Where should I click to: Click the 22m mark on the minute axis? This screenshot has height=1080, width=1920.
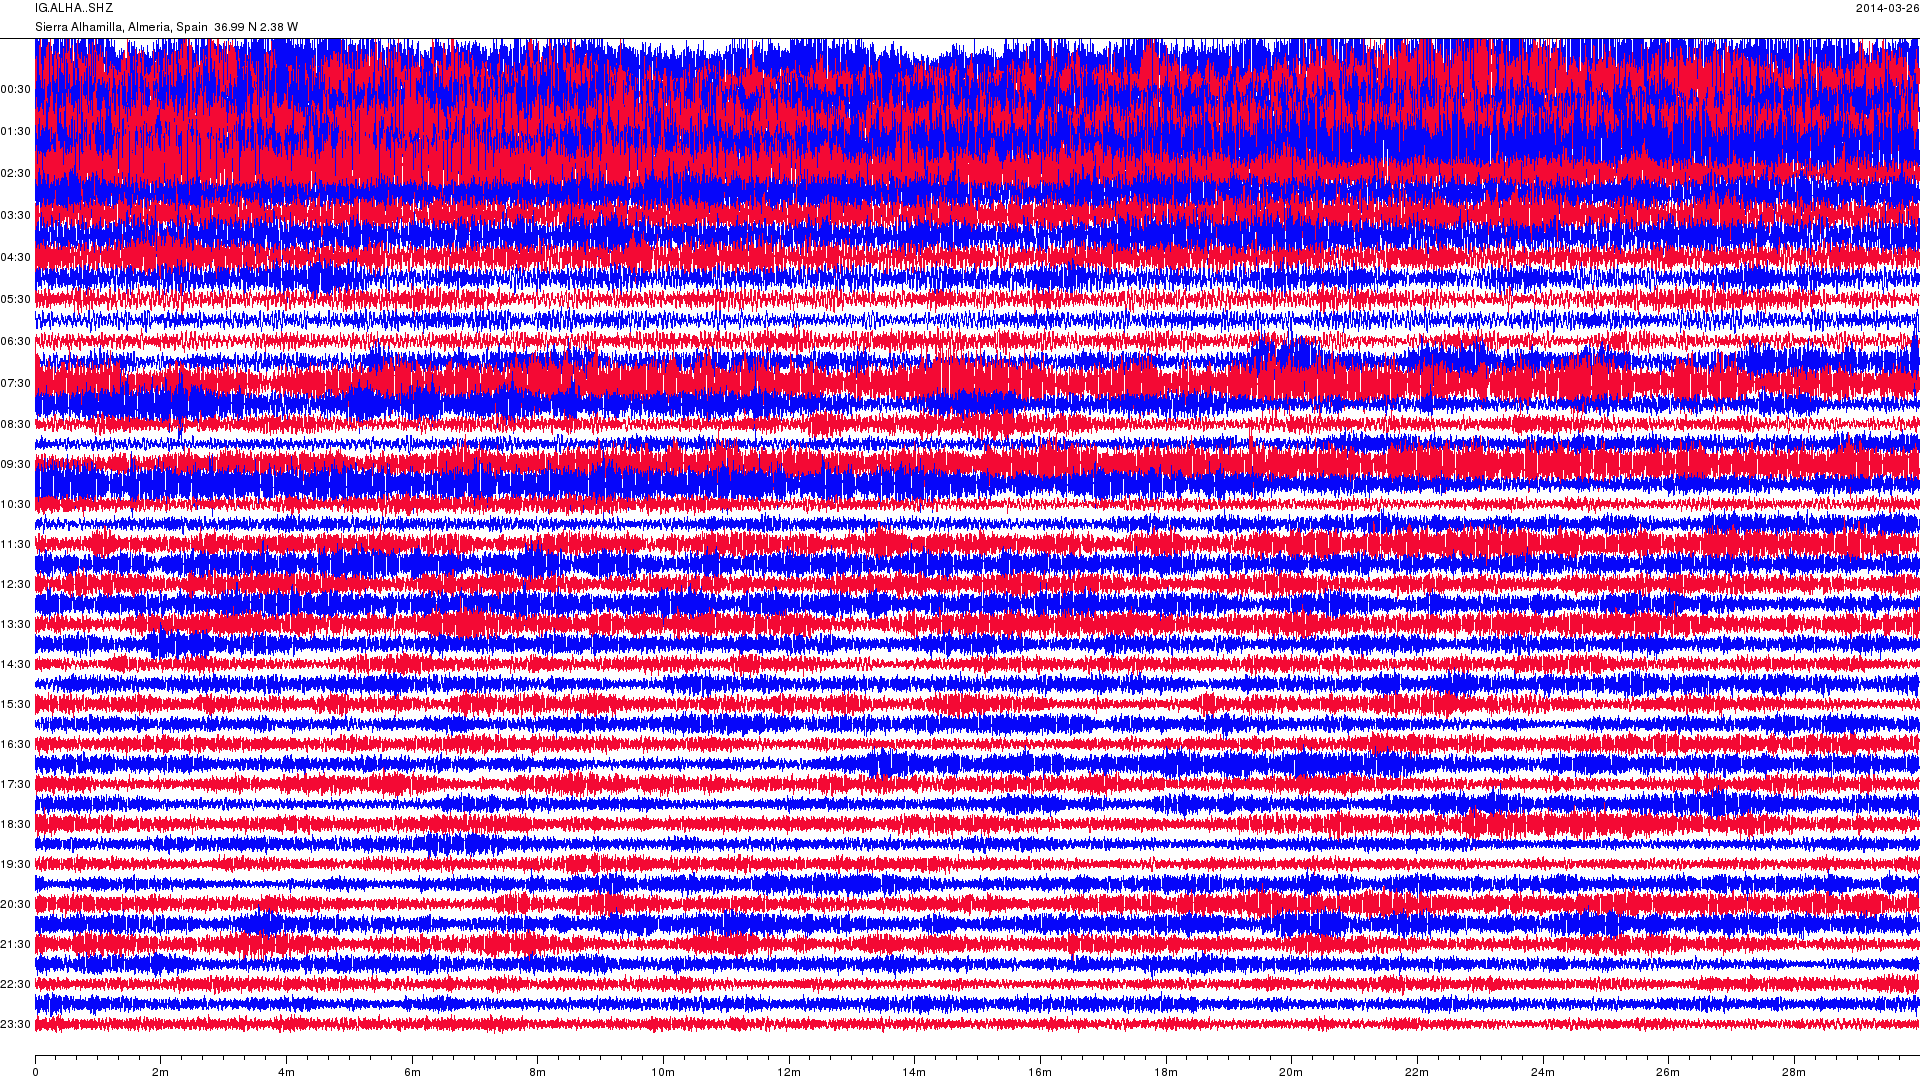(x=1416, y=1072)
